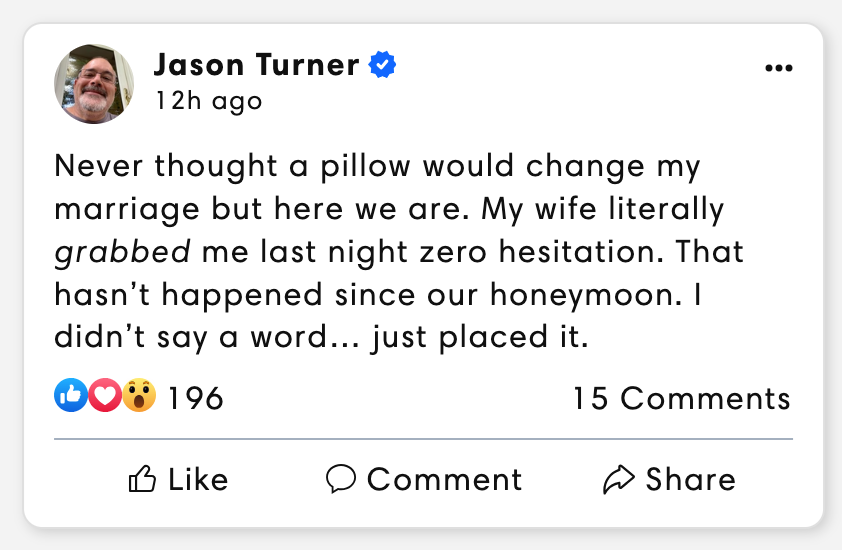Click the italic word "grabbed" in the post

(x=122, y=251)
